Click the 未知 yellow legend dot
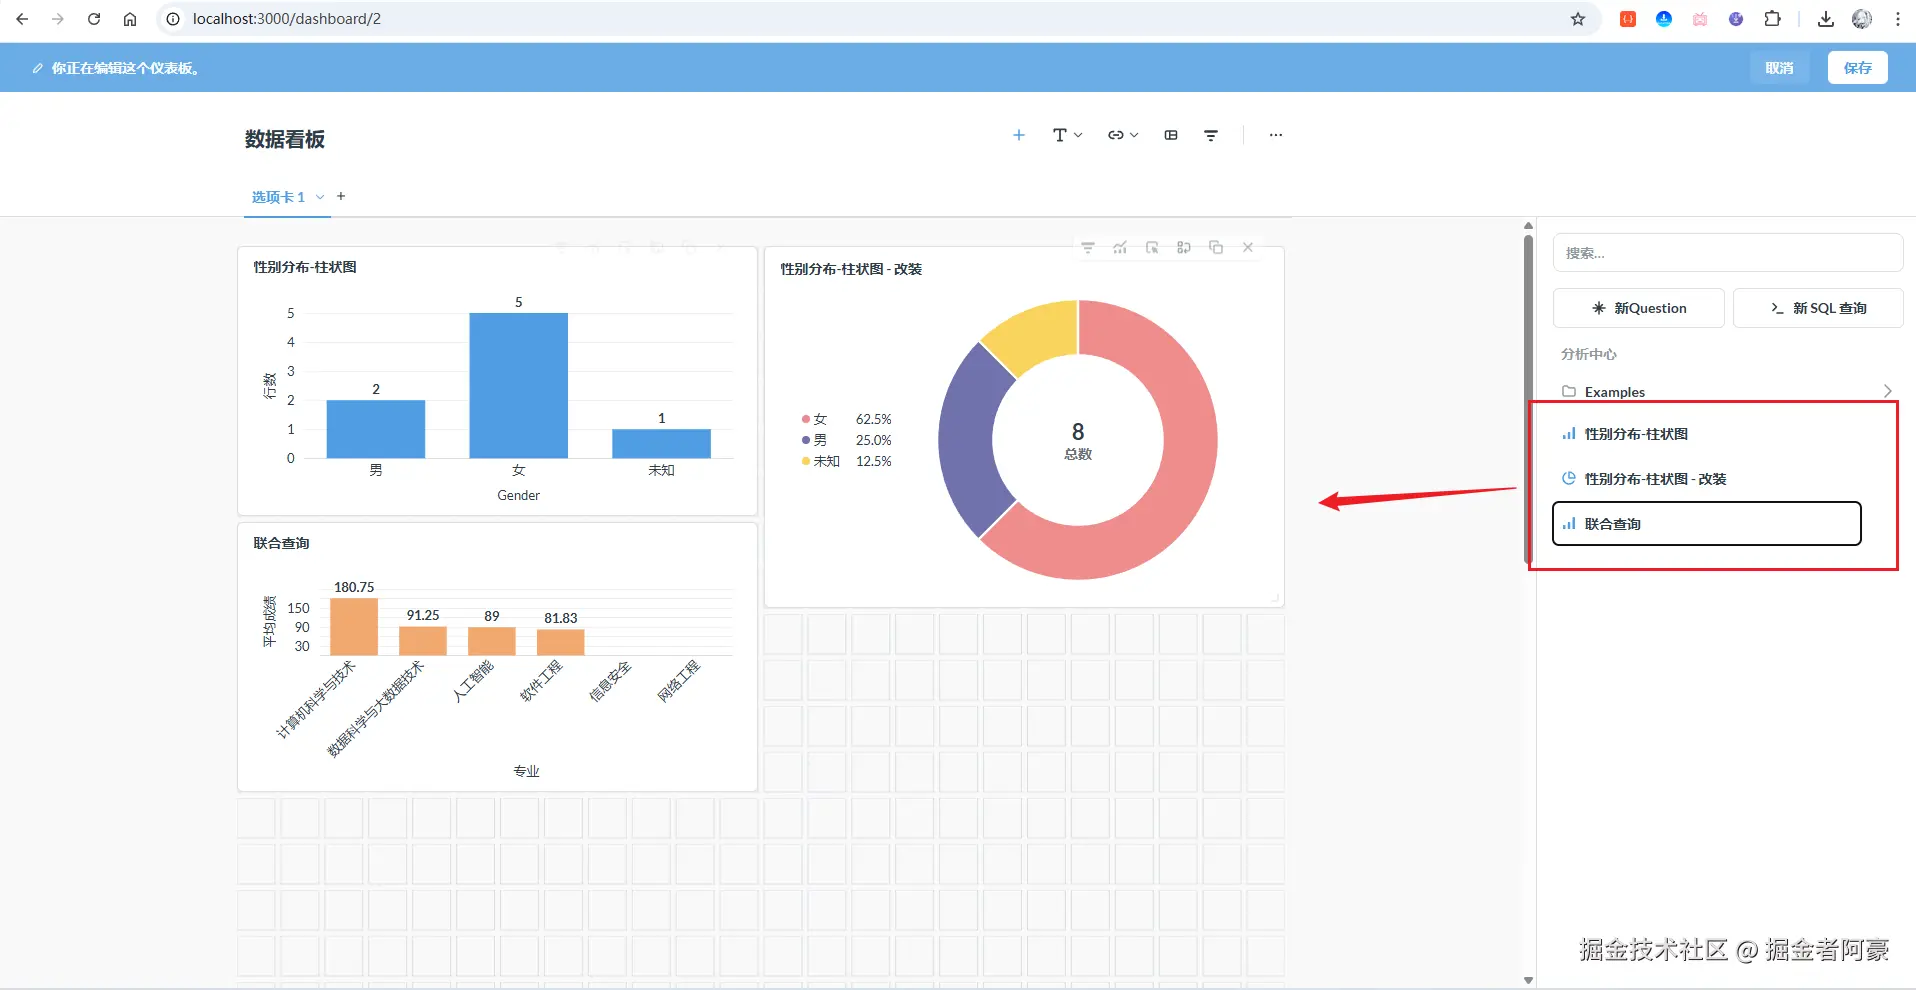This screenshot has height=990, width=1916. (x=805, y=461)
